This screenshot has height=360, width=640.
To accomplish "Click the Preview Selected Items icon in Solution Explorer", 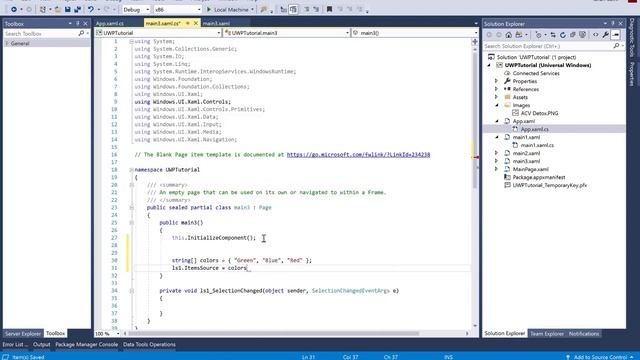I will coord(616,35).
